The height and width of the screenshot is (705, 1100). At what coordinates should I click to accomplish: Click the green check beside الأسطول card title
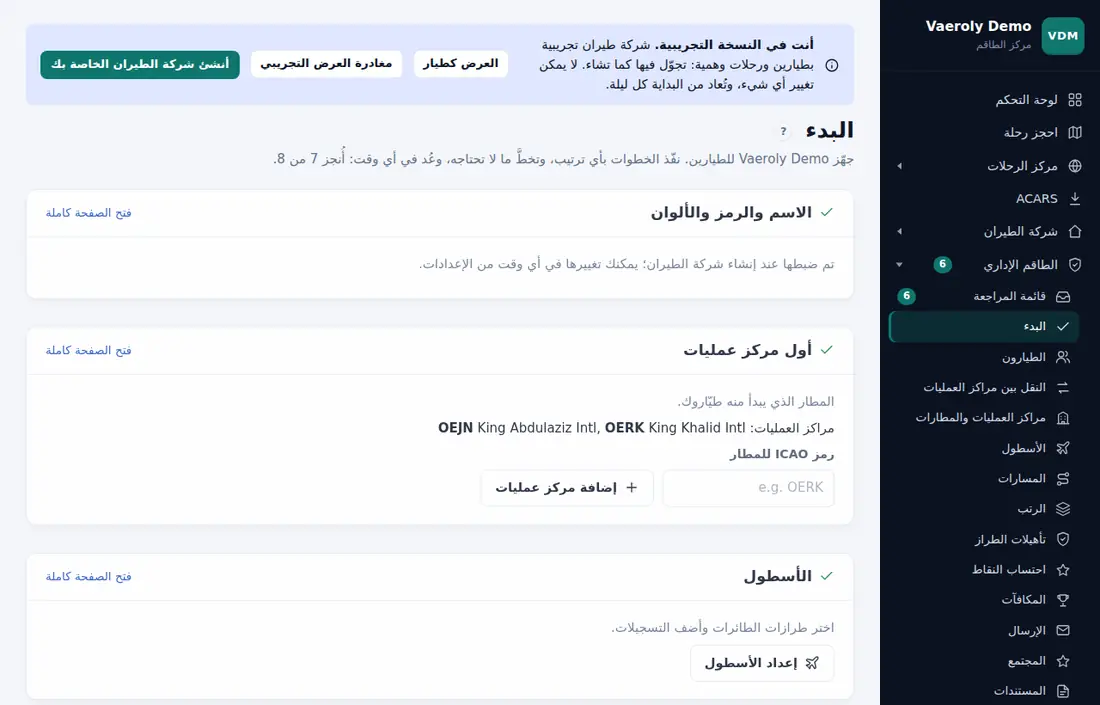[827, 576]
